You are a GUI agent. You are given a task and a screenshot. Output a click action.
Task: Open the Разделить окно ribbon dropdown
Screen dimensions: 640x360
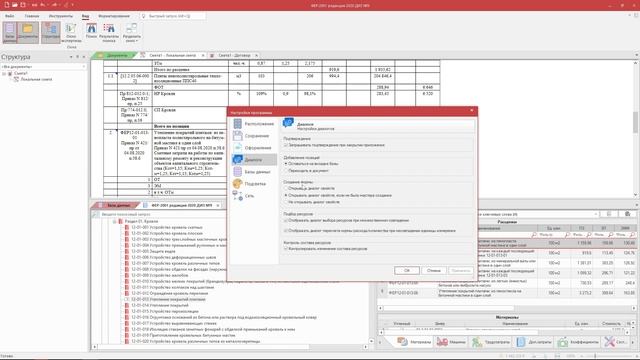(x=131, y=33)
